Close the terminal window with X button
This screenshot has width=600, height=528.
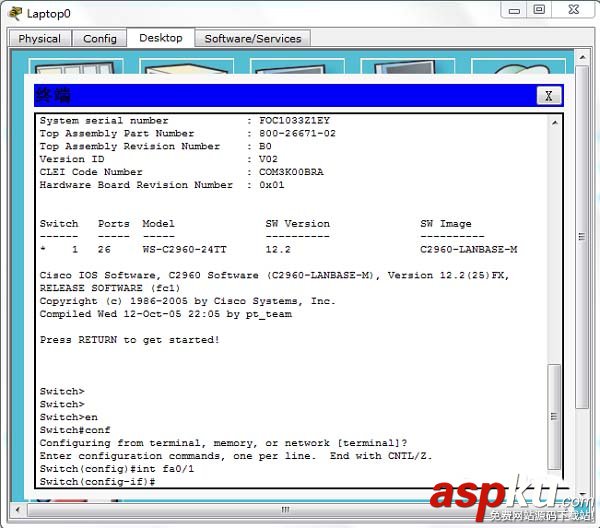tap(549, 96)
